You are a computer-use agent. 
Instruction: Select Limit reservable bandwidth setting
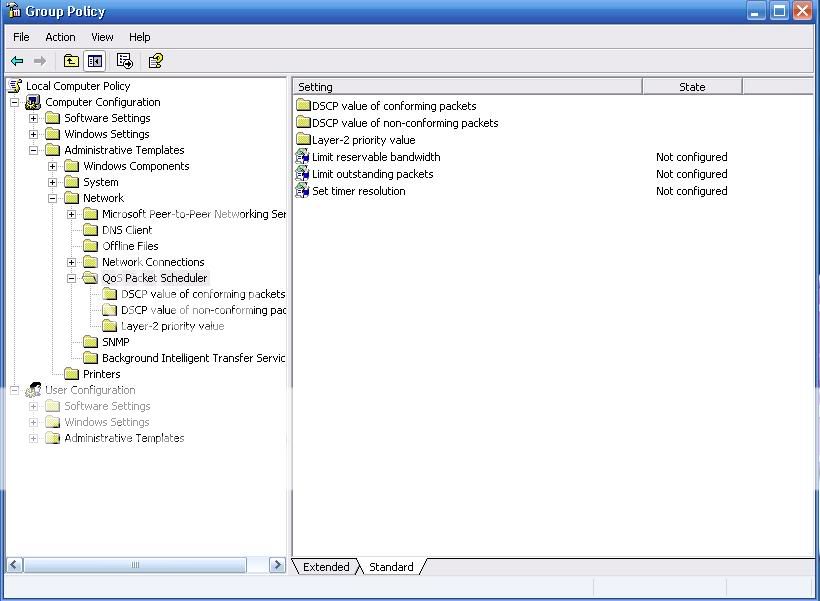376,157
